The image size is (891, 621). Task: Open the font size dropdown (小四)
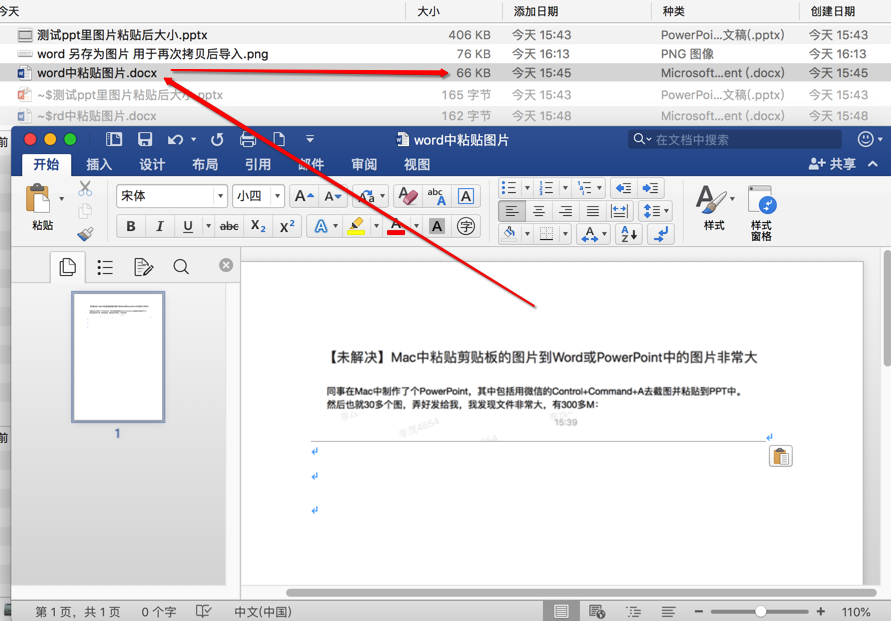(277, 196)
